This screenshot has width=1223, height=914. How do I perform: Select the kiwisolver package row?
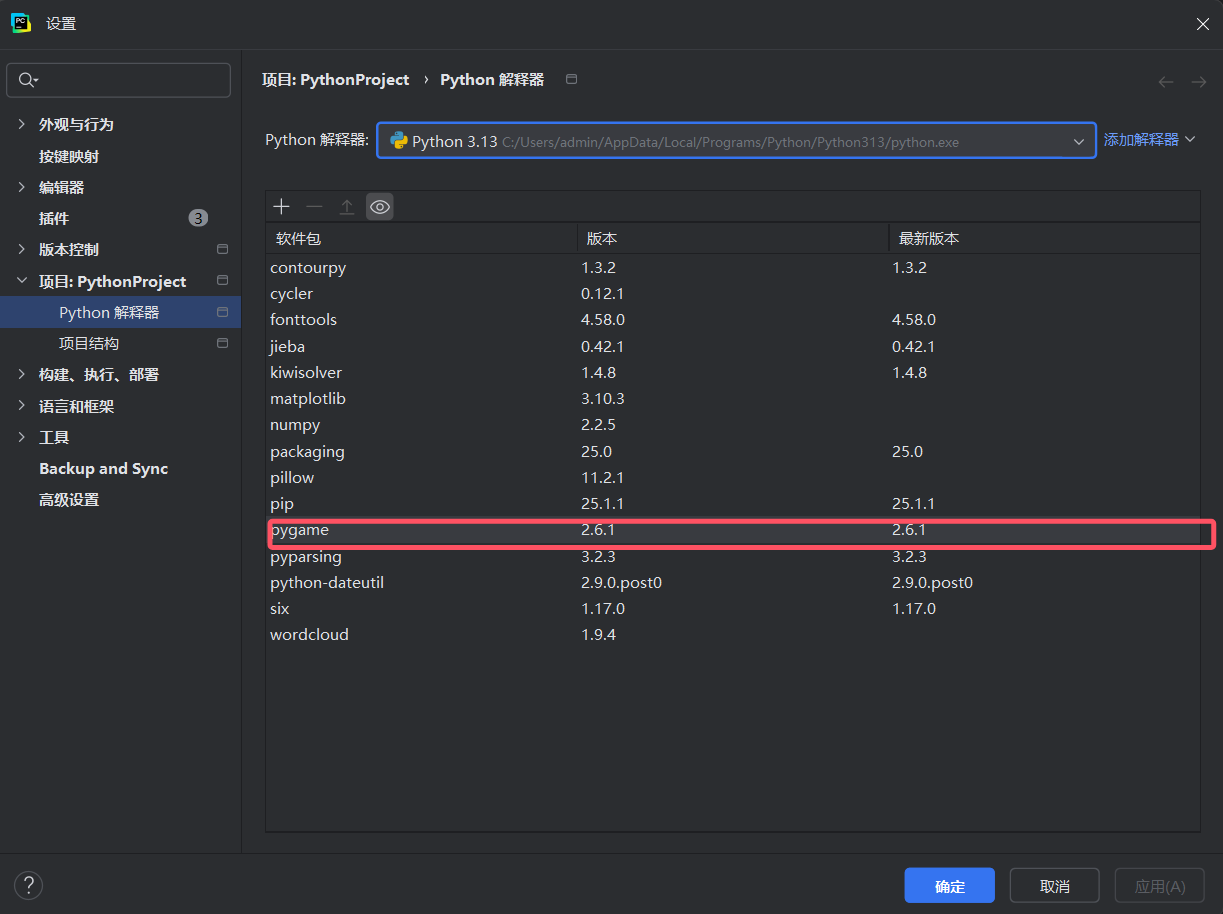click(x=733, y=372)
